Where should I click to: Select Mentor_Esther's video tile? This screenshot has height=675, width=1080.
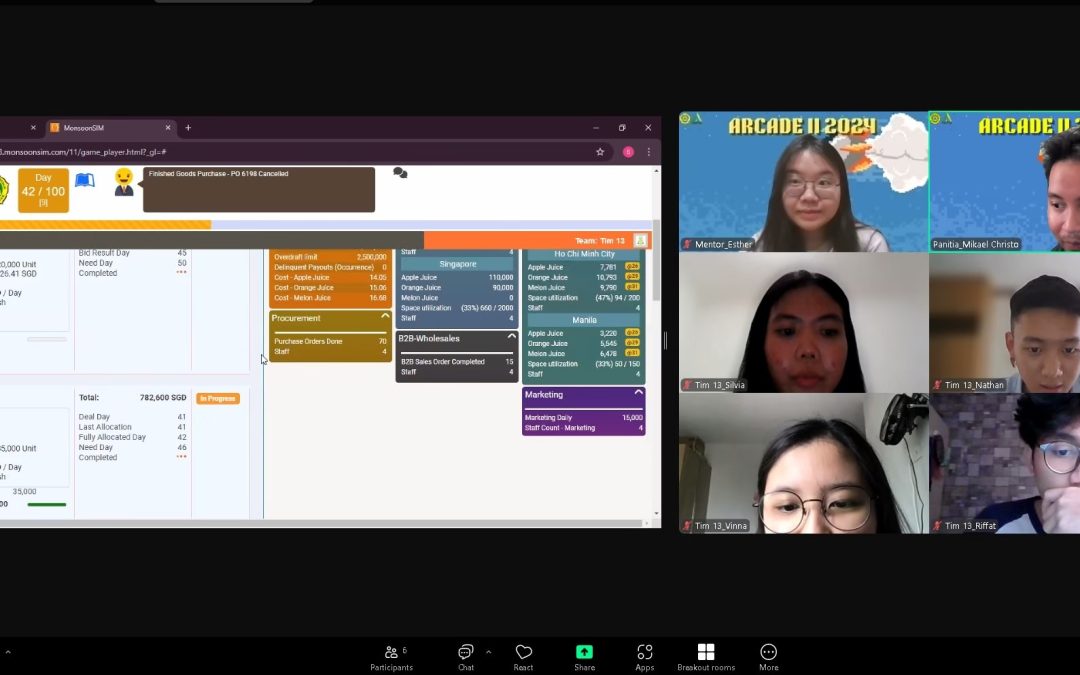click(803, 181)
